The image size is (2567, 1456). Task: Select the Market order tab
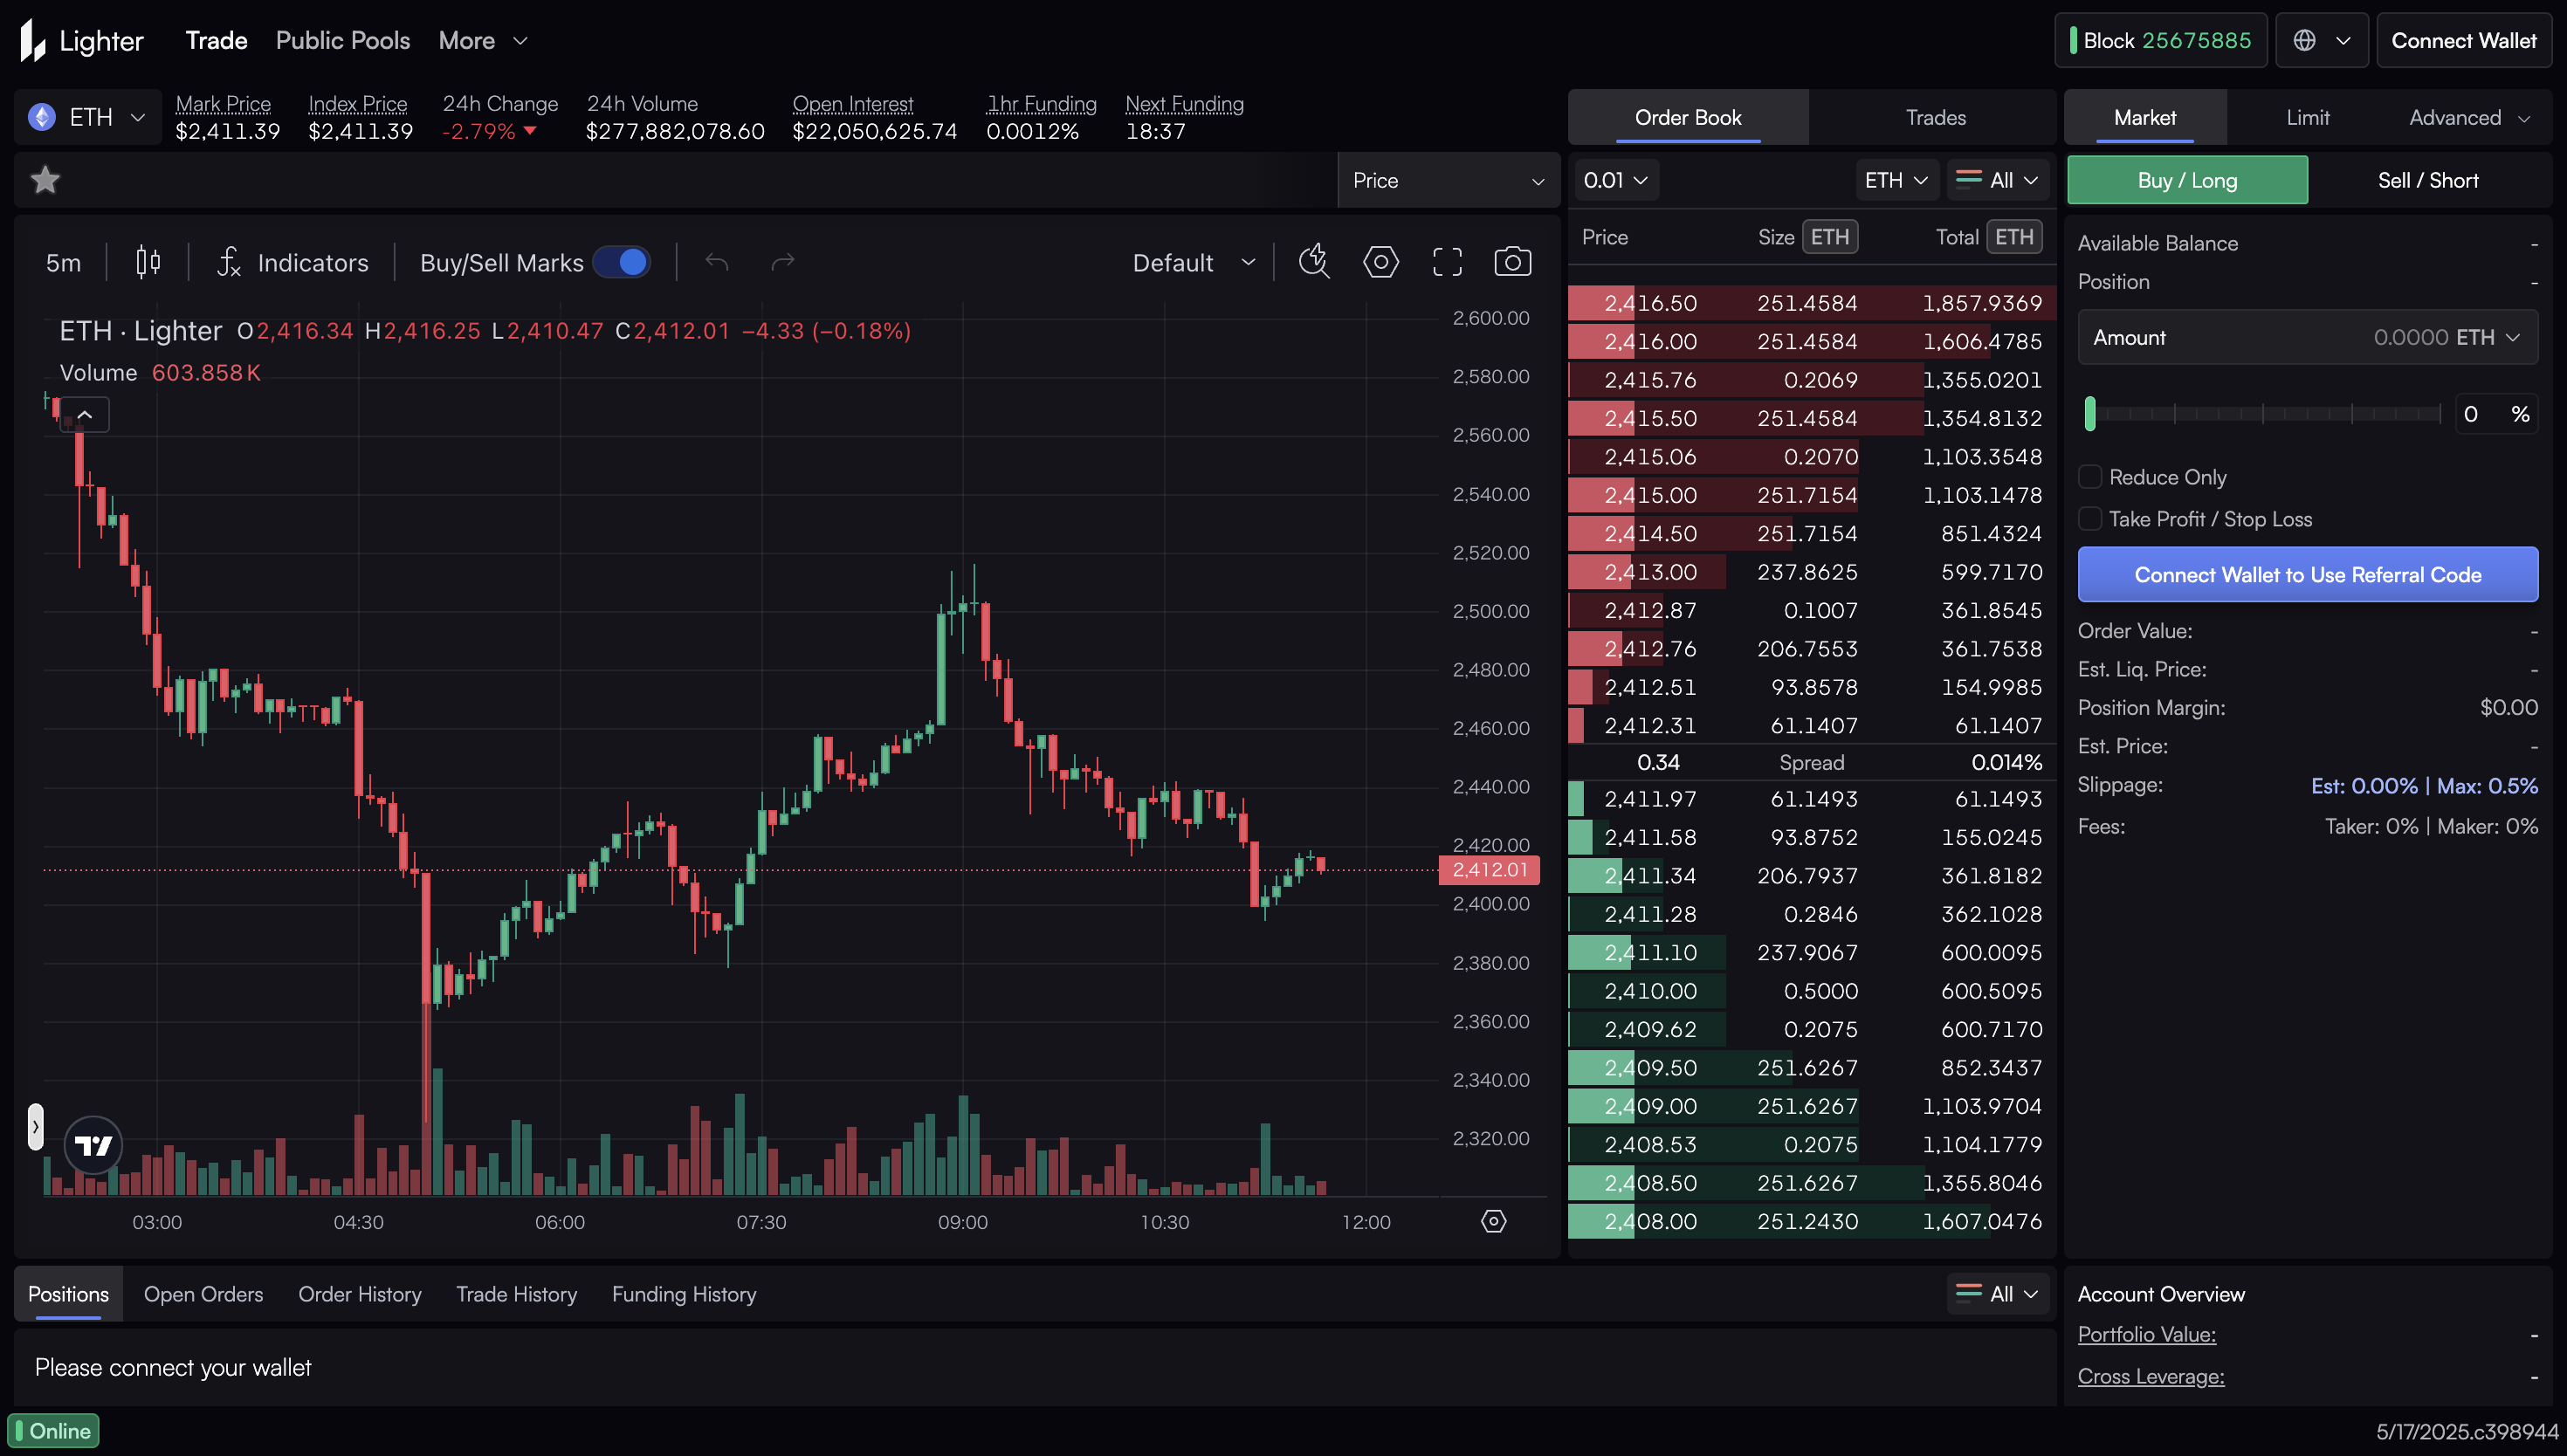(2144, 117)
